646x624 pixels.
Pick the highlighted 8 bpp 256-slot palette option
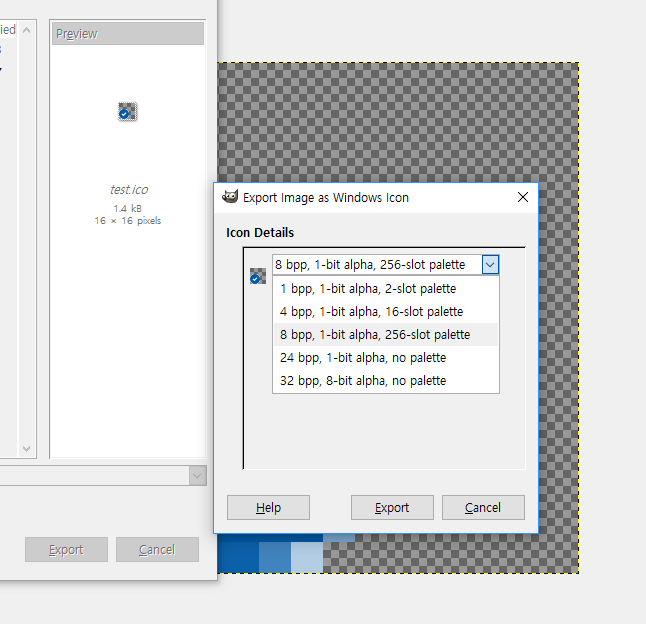375,335
